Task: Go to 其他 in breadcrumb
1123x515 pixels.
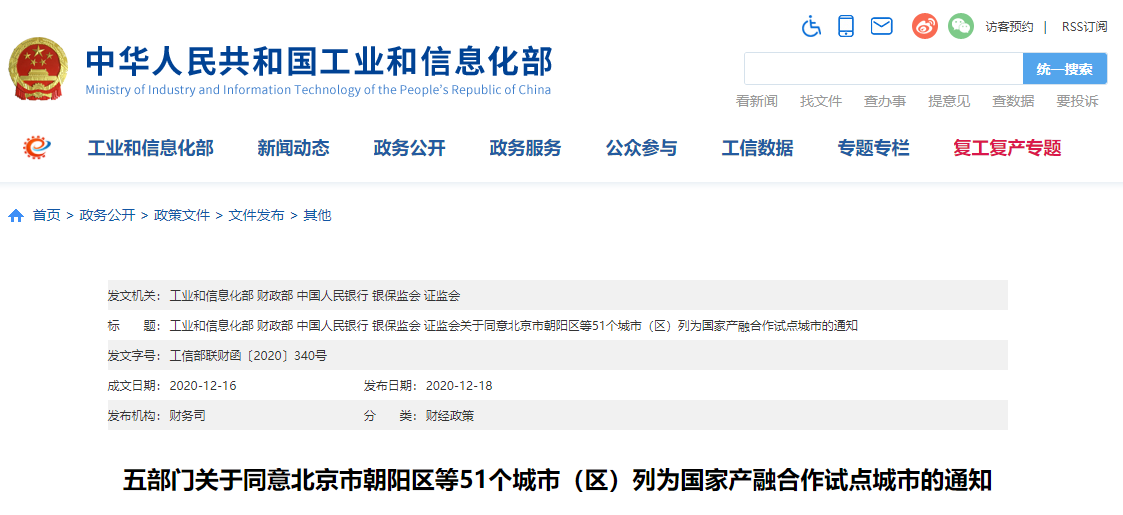Action: (317, 215)
